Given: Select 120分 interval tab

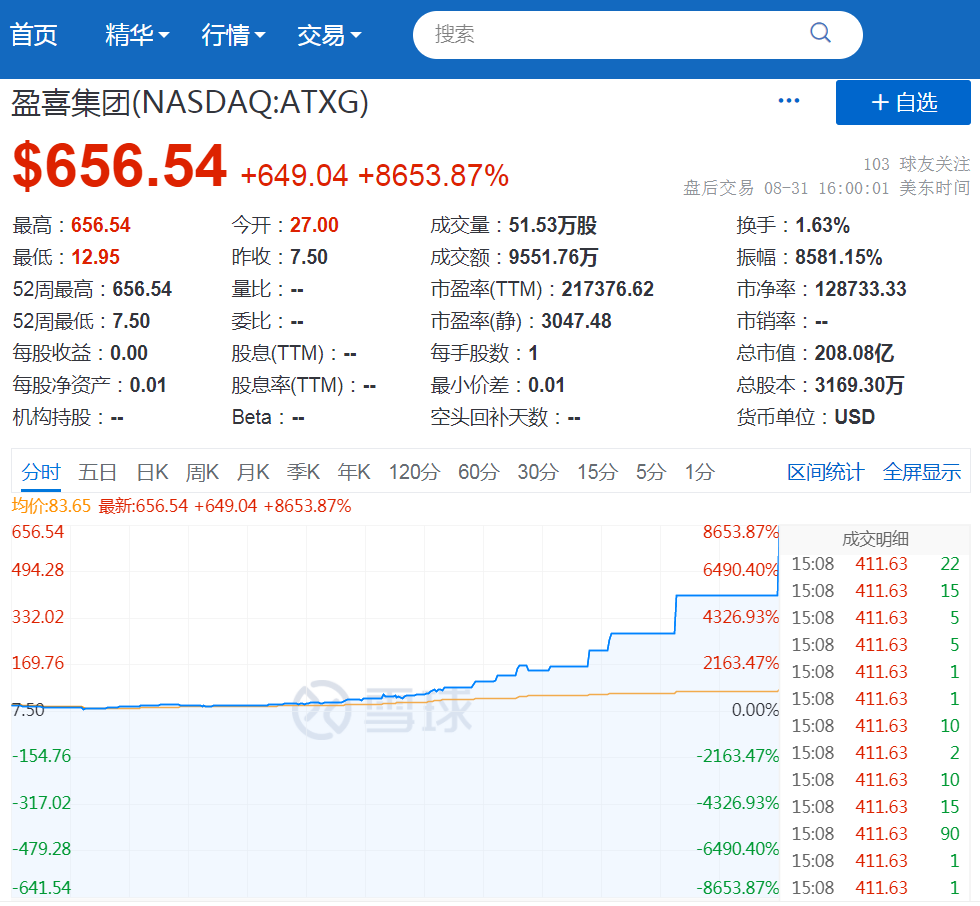Looking at the screenshot, I should coord(414,472).
